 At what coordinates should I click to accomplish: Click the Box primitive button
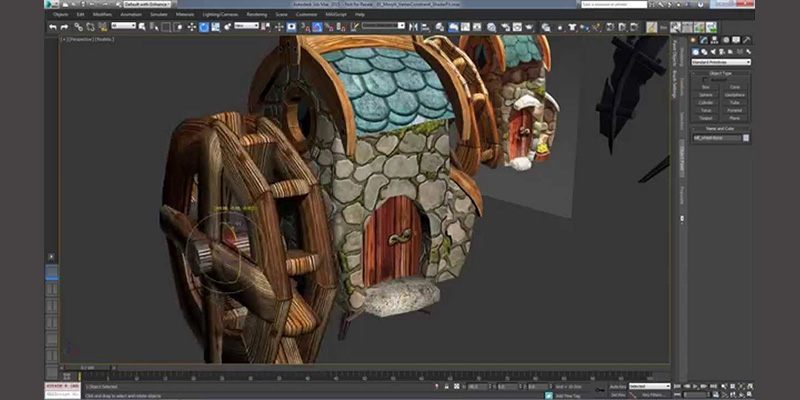[x=706, y=87]
